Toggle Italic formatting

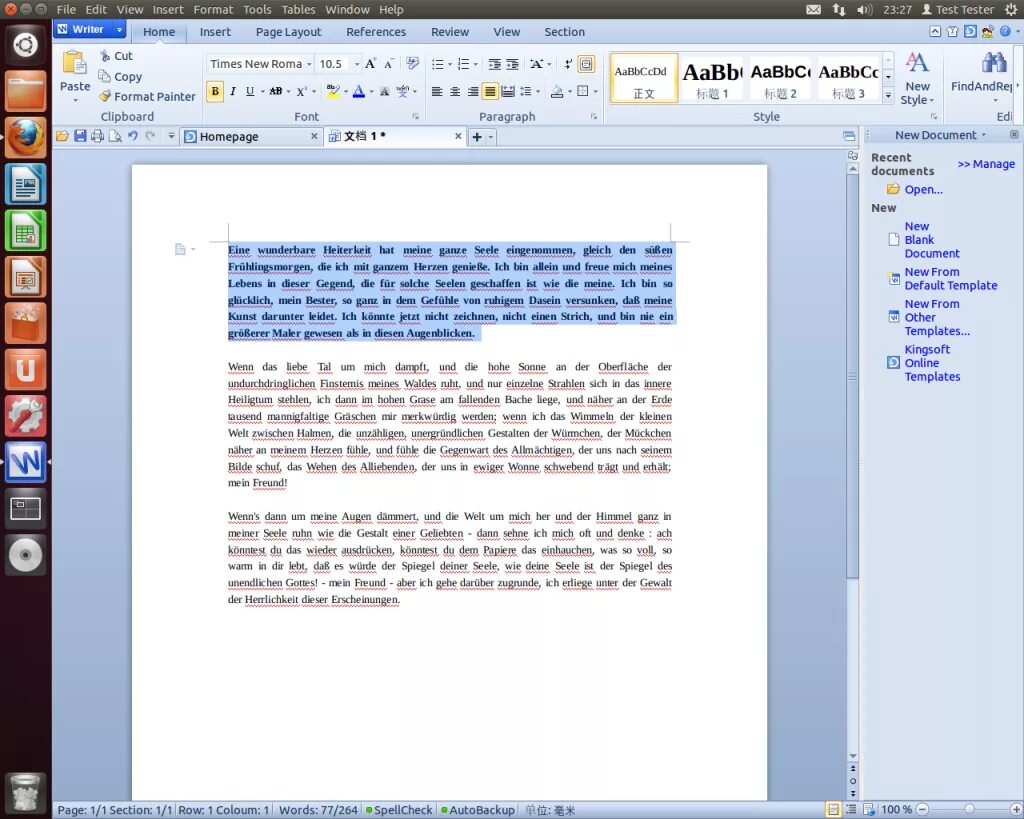tap(232, 91)
